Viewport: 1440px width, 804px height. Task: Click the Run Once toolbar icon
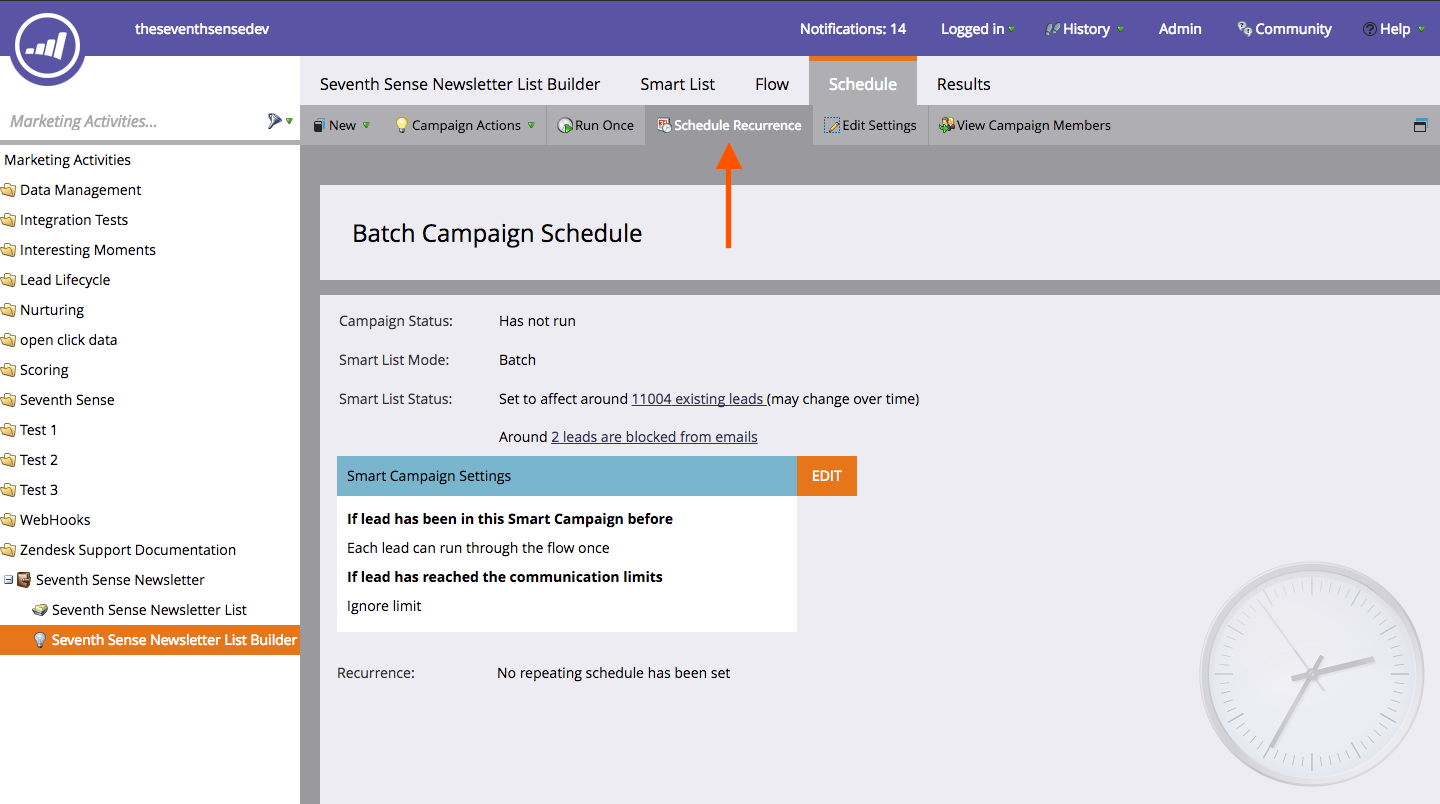[x=566, y=126]
